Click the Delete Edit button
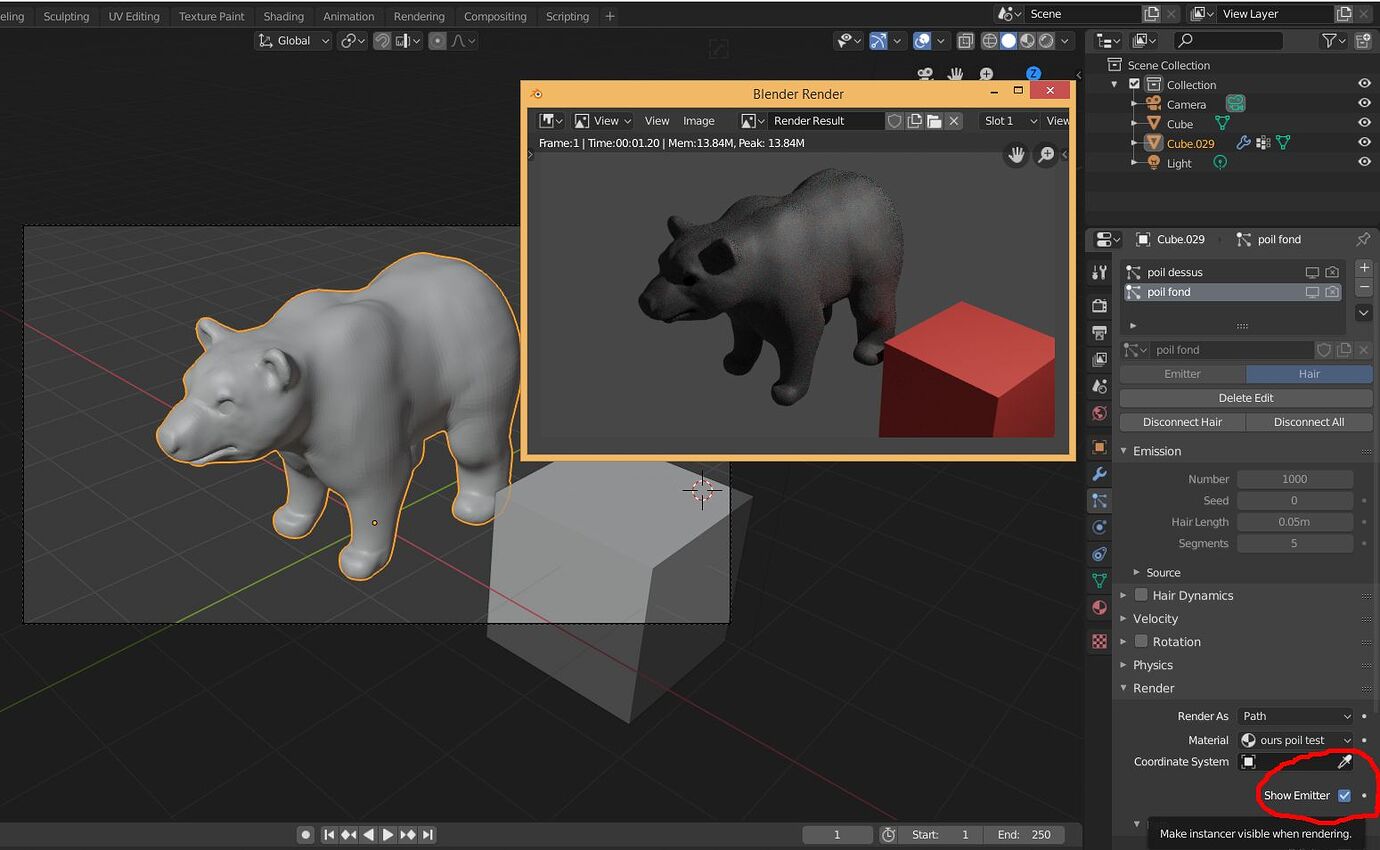This screenshot has height=850, width=1380. (1246, 398)
